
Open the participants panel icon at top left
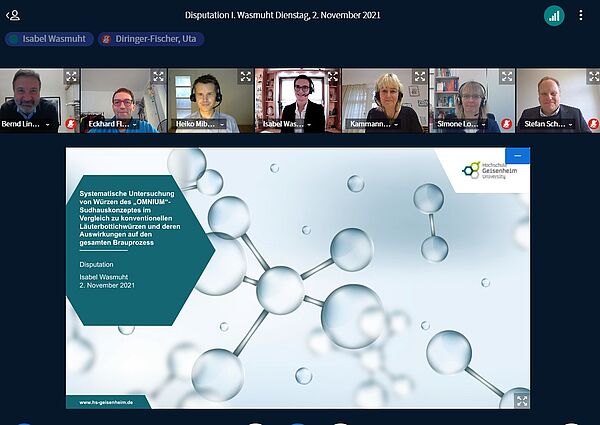(13, 15)
